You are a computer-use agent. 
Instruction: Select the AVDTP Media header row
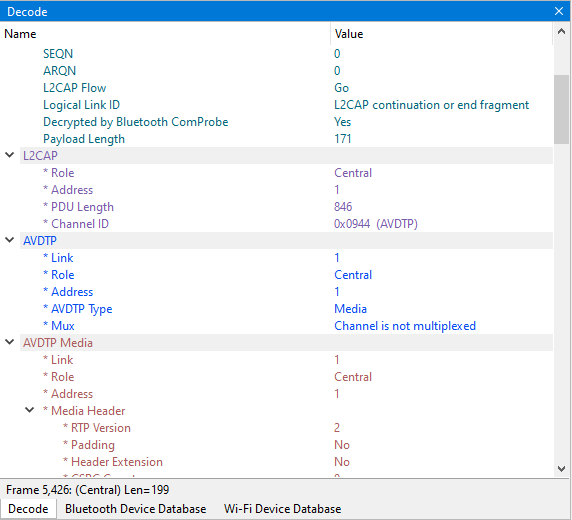[x=286, y=343]
